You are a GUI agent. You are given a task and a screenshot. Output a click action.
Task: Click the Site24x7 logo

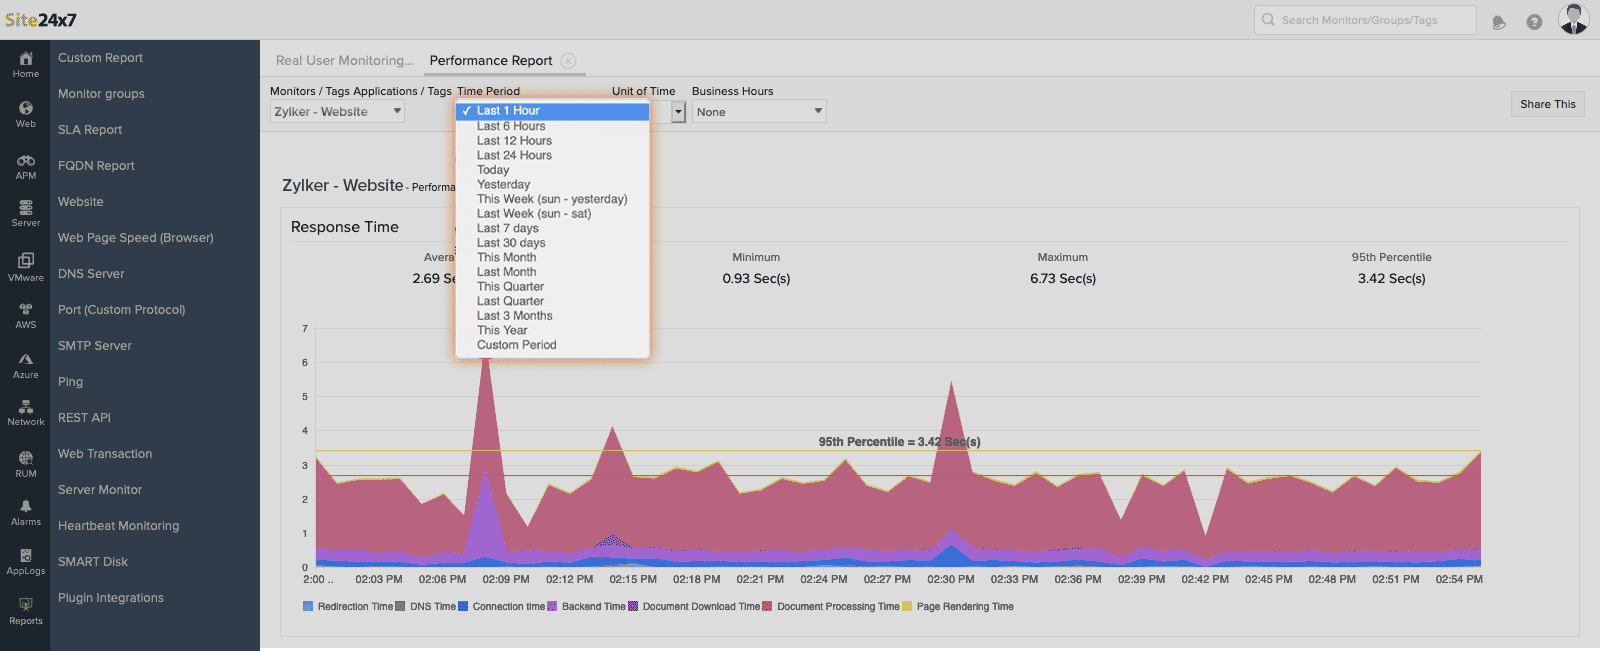point(41,20)
